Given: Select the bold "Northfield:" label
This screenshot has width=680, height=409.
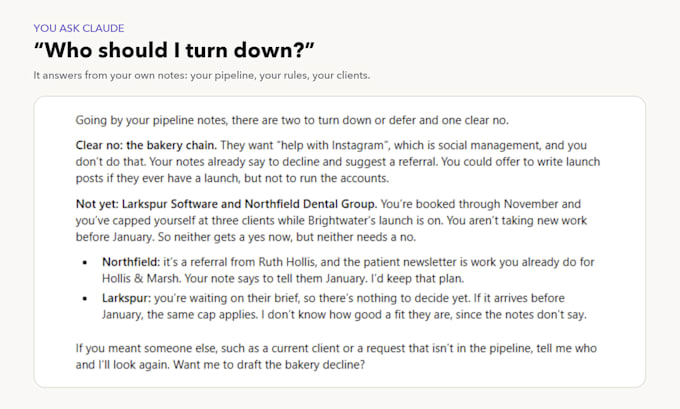Looking at the screenshot, I should click(x=131, y=262).
